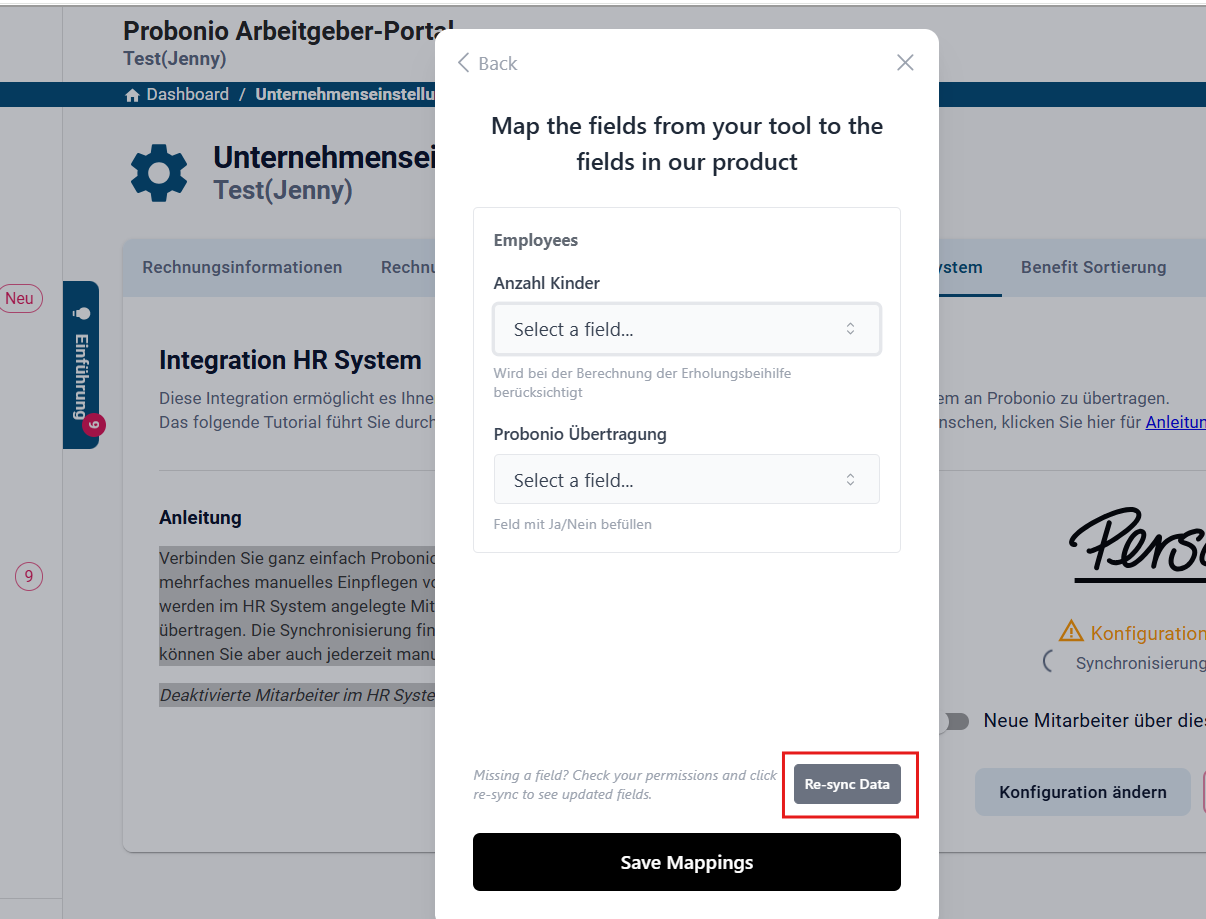Toggle the Neue Mitarbeiter switch
Screen dimensions: 1206x919
pos(955,721)
